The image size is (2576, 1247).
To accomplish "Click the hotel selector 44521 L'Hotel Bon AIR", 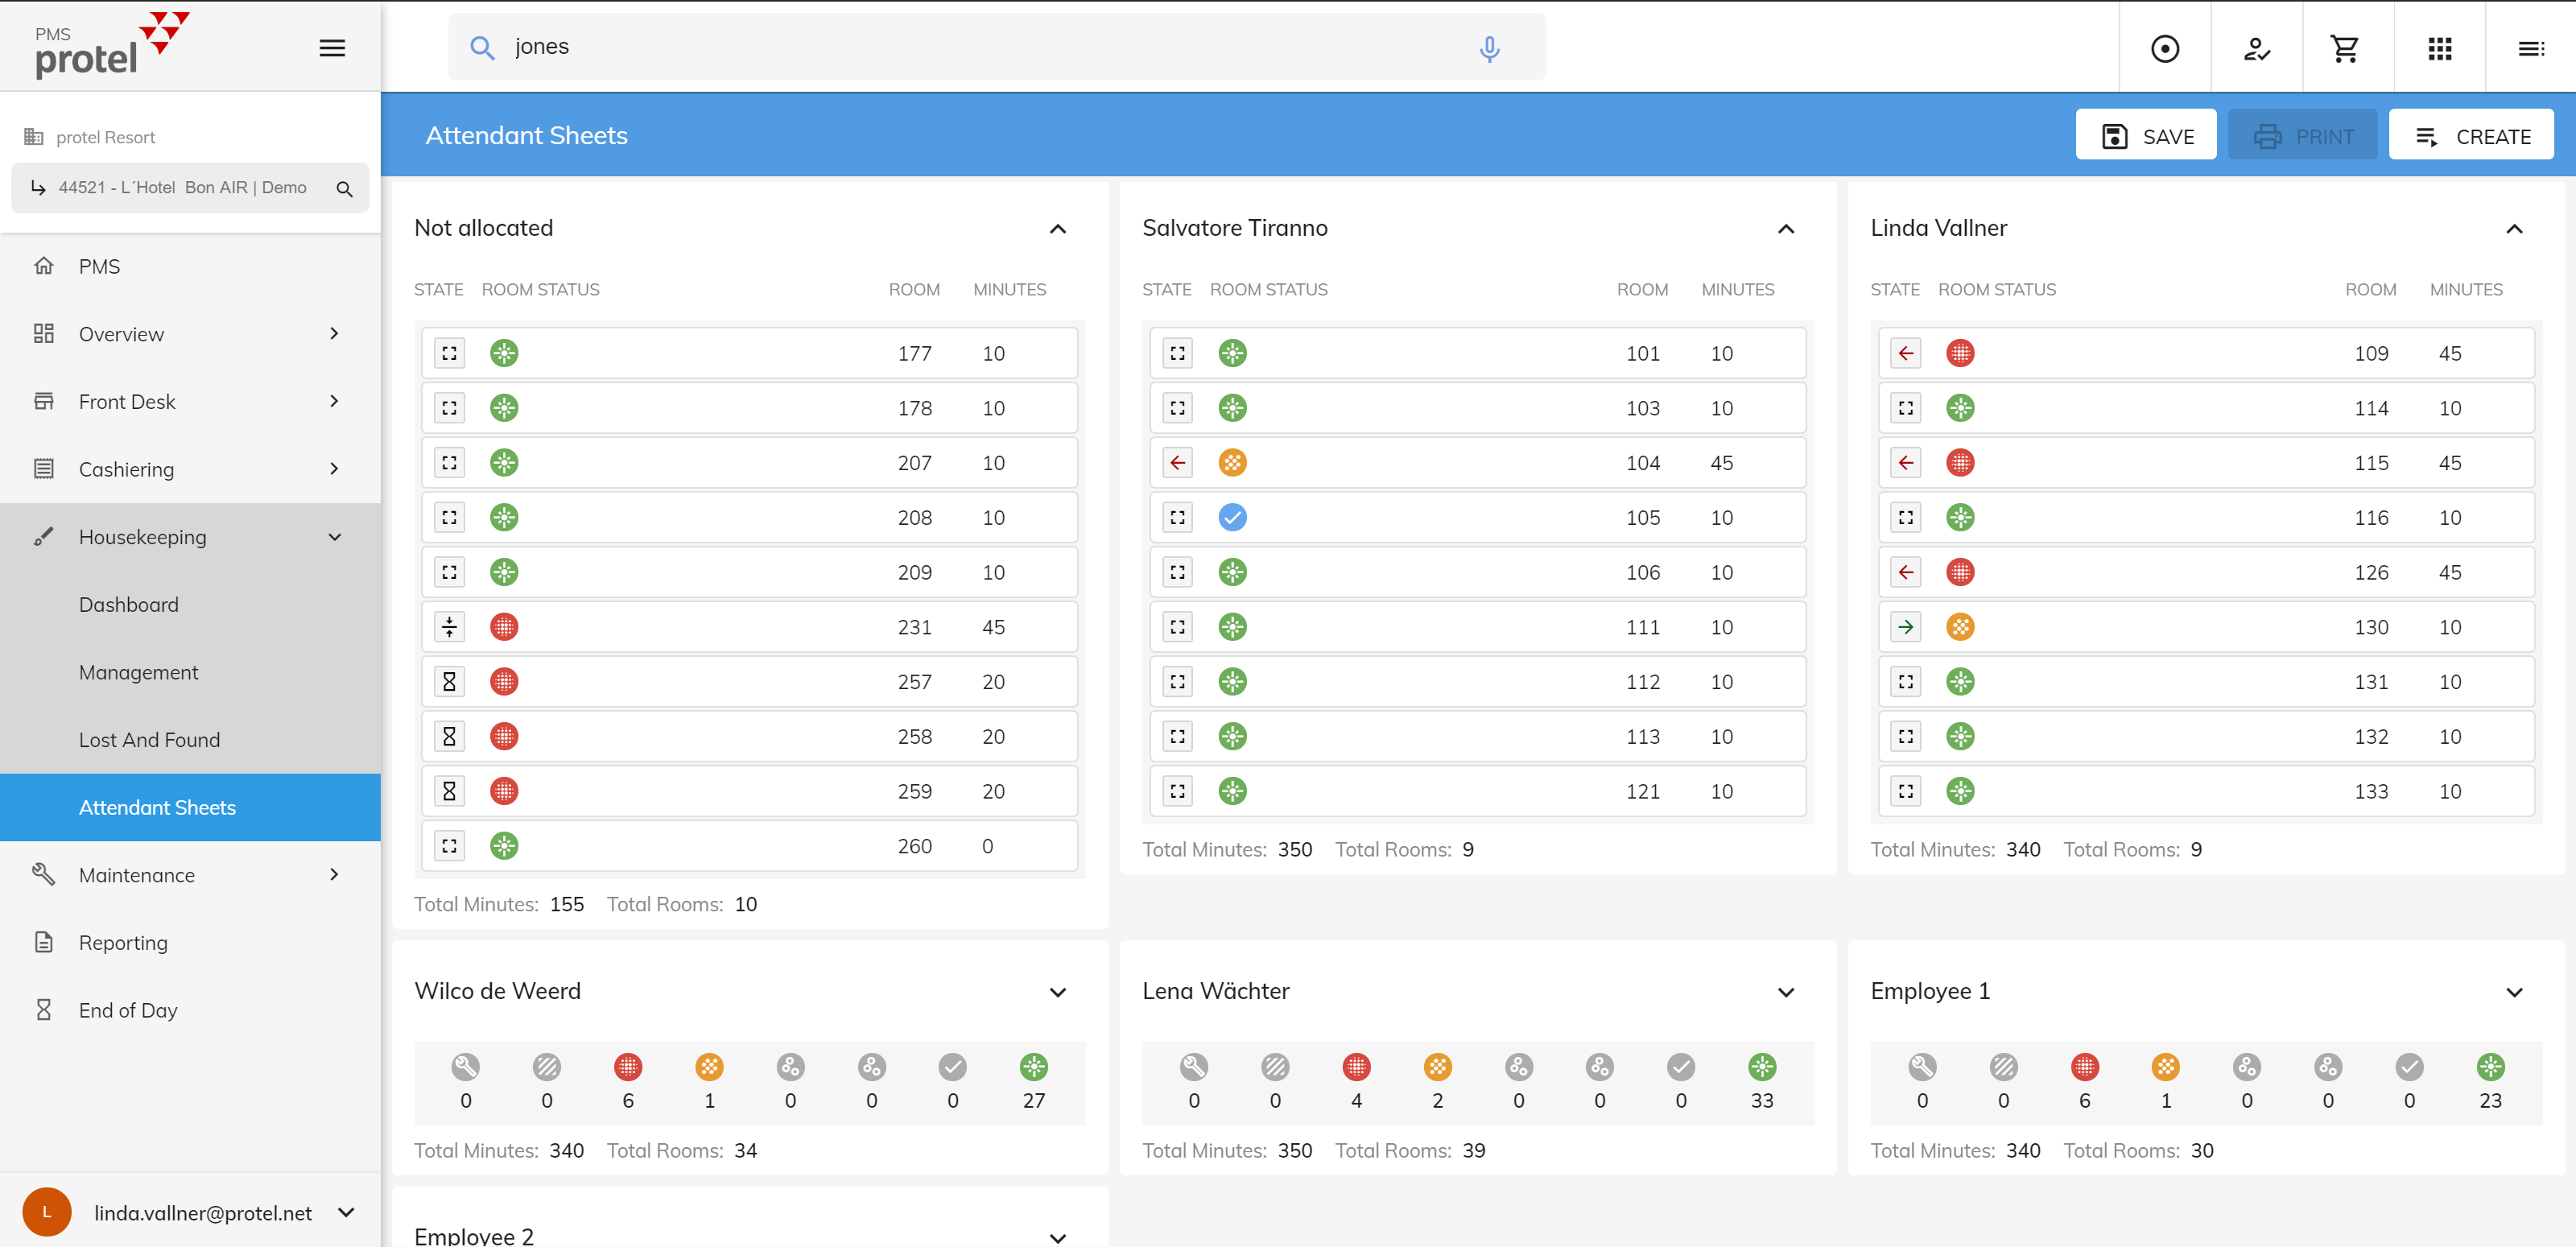I will pos(183,188).
